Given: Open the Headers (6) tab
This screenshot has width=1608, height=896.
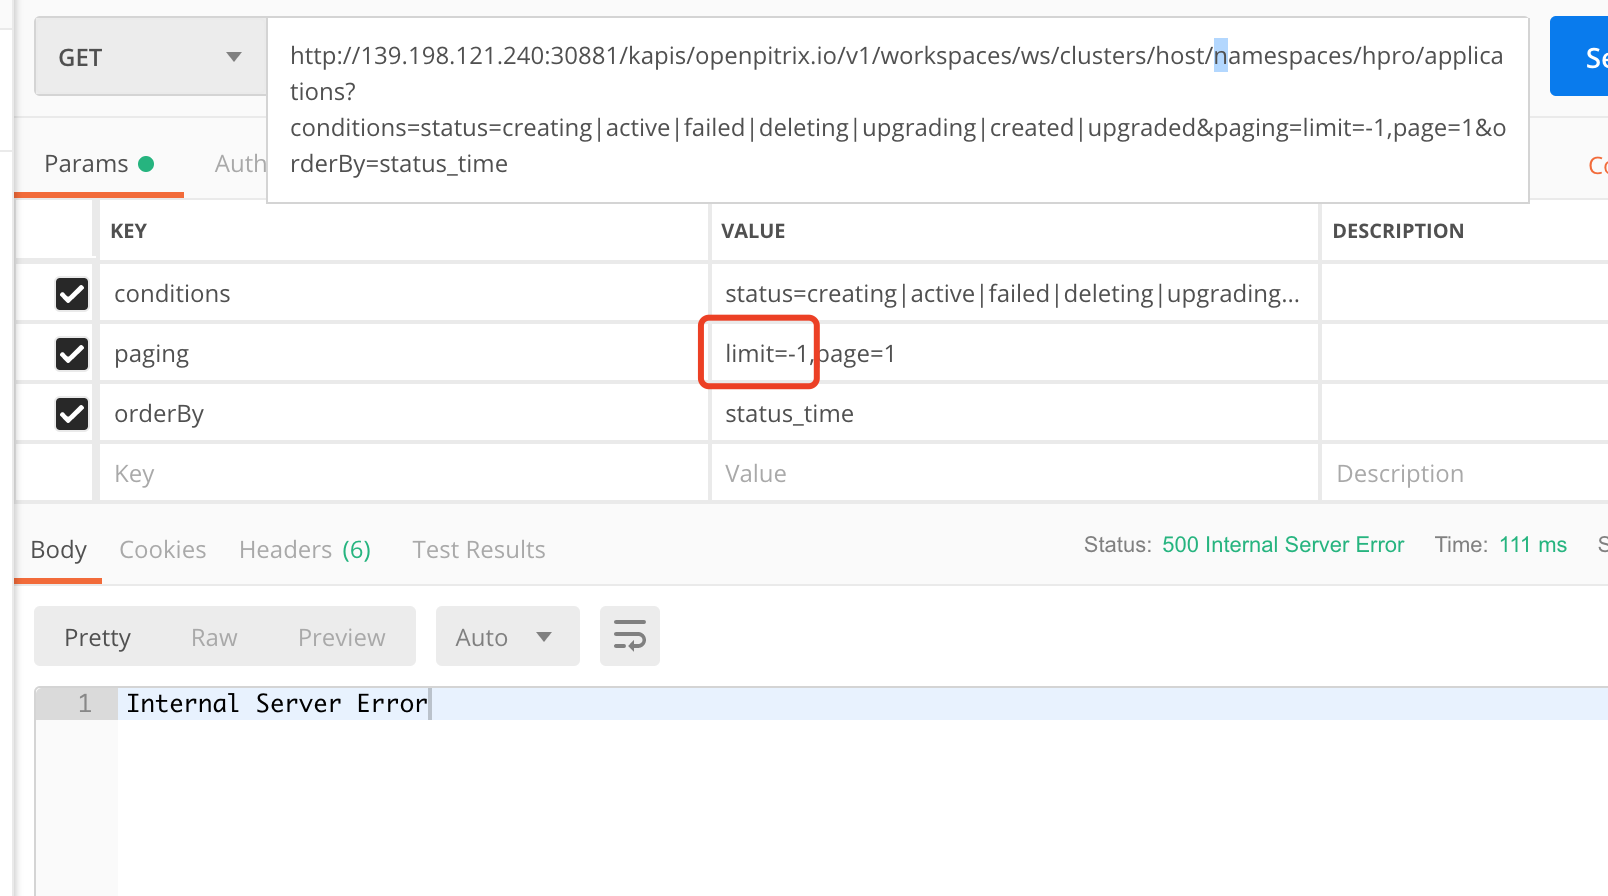Looking at the screenshot, I should [x=305, y=550].
